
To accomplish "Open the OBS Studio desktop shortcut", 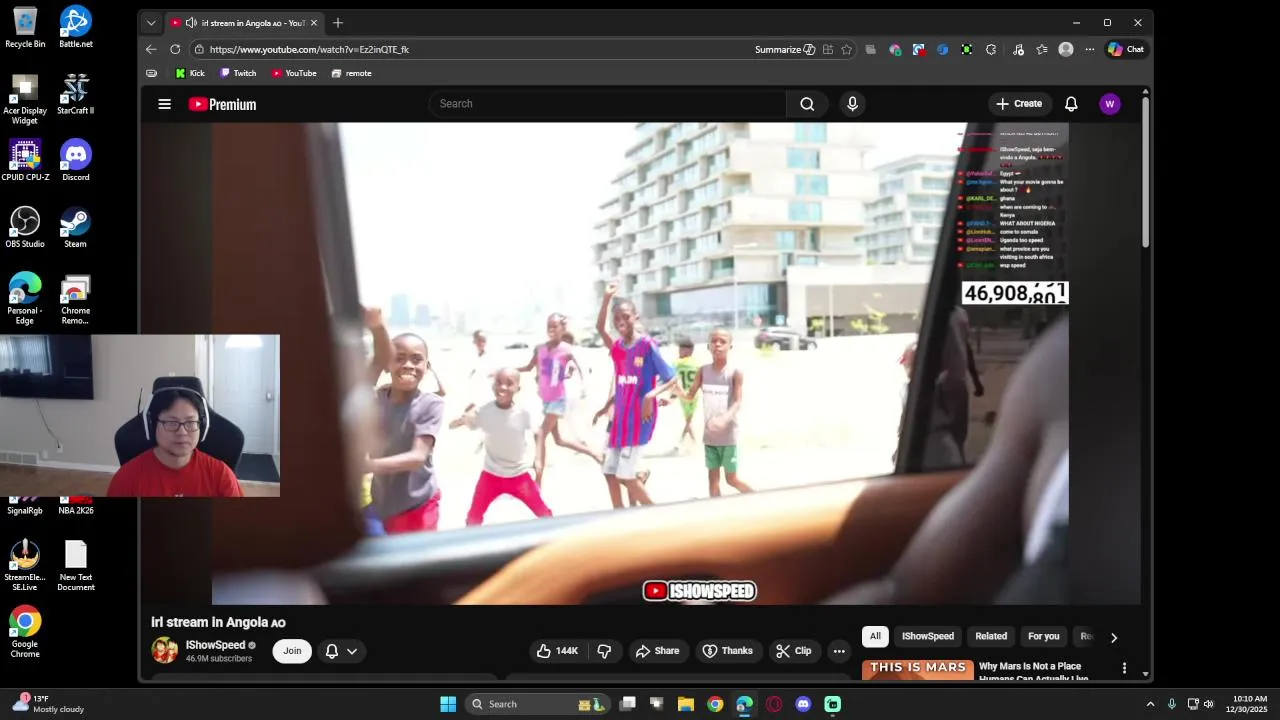I will click(x=25, y=228).
